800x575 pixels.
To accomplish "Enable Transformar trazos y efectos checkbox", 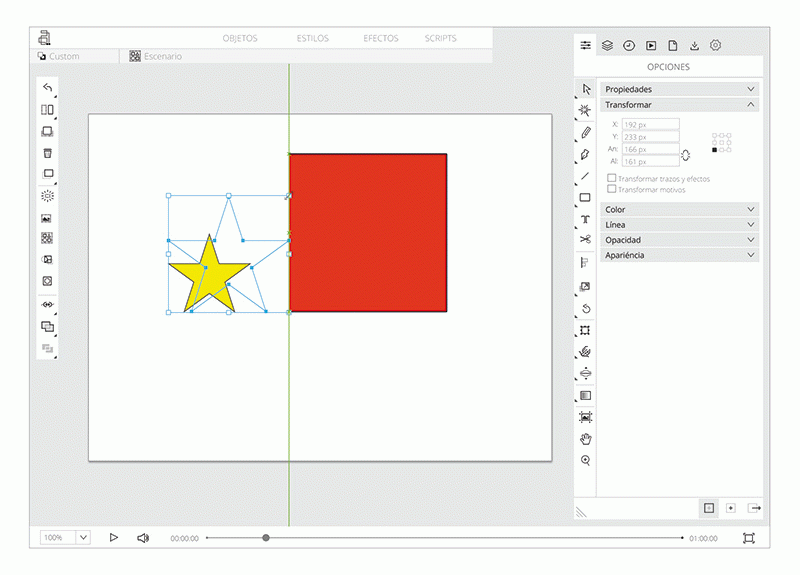I will coord(612,179).
